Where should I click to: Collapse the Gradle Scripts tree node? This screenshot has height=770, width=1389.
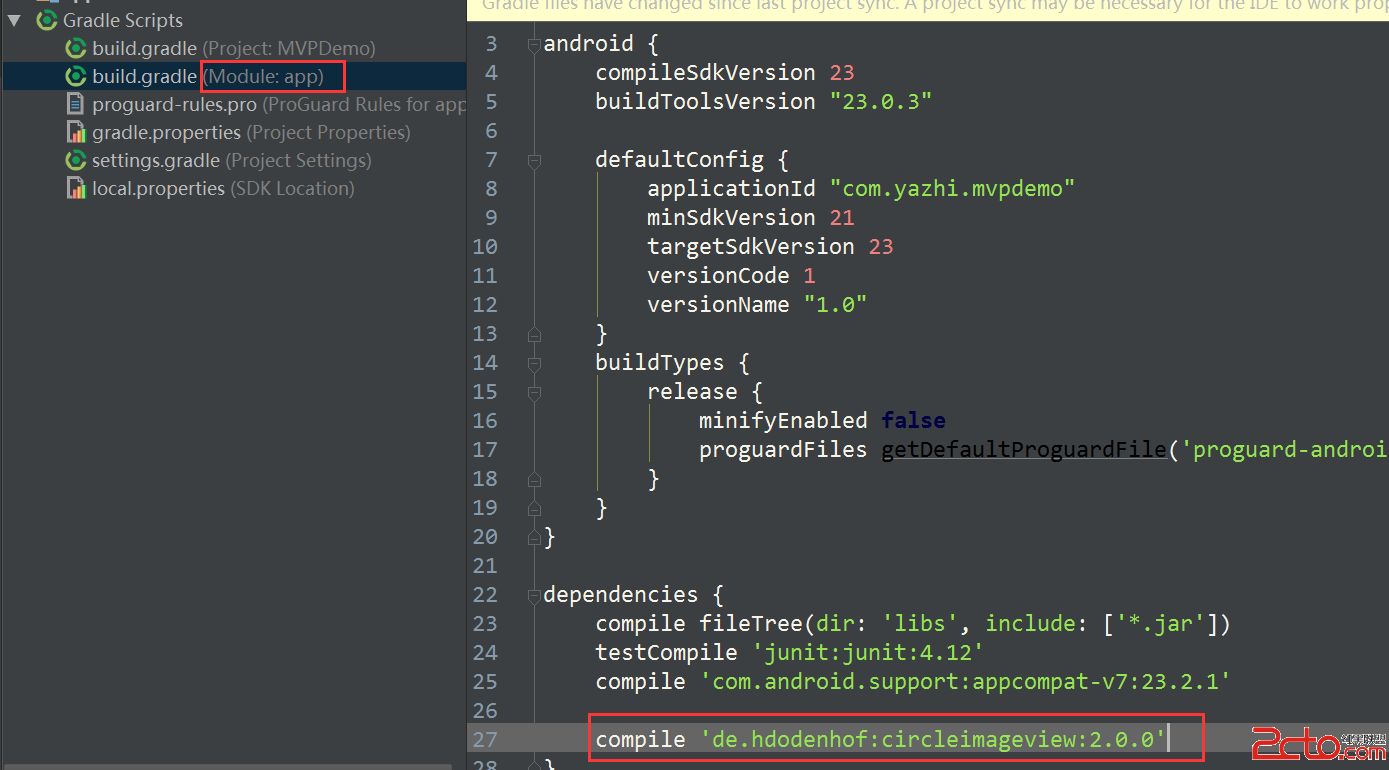point(14,20)
